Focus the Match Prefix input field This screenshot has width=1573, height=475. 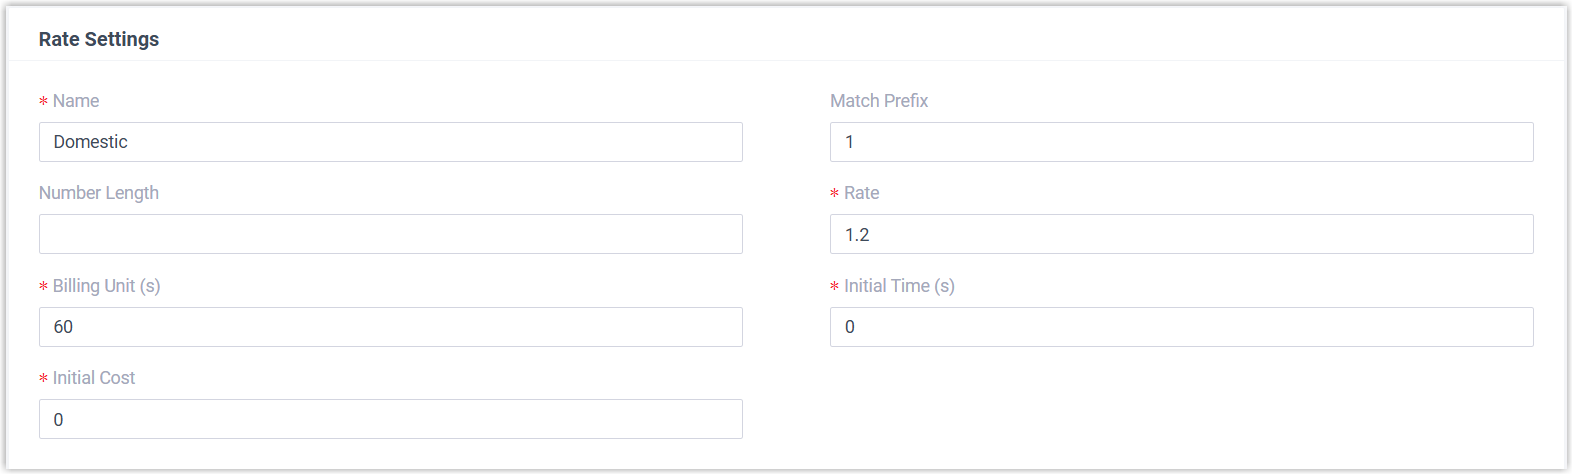coord(1181,142)
